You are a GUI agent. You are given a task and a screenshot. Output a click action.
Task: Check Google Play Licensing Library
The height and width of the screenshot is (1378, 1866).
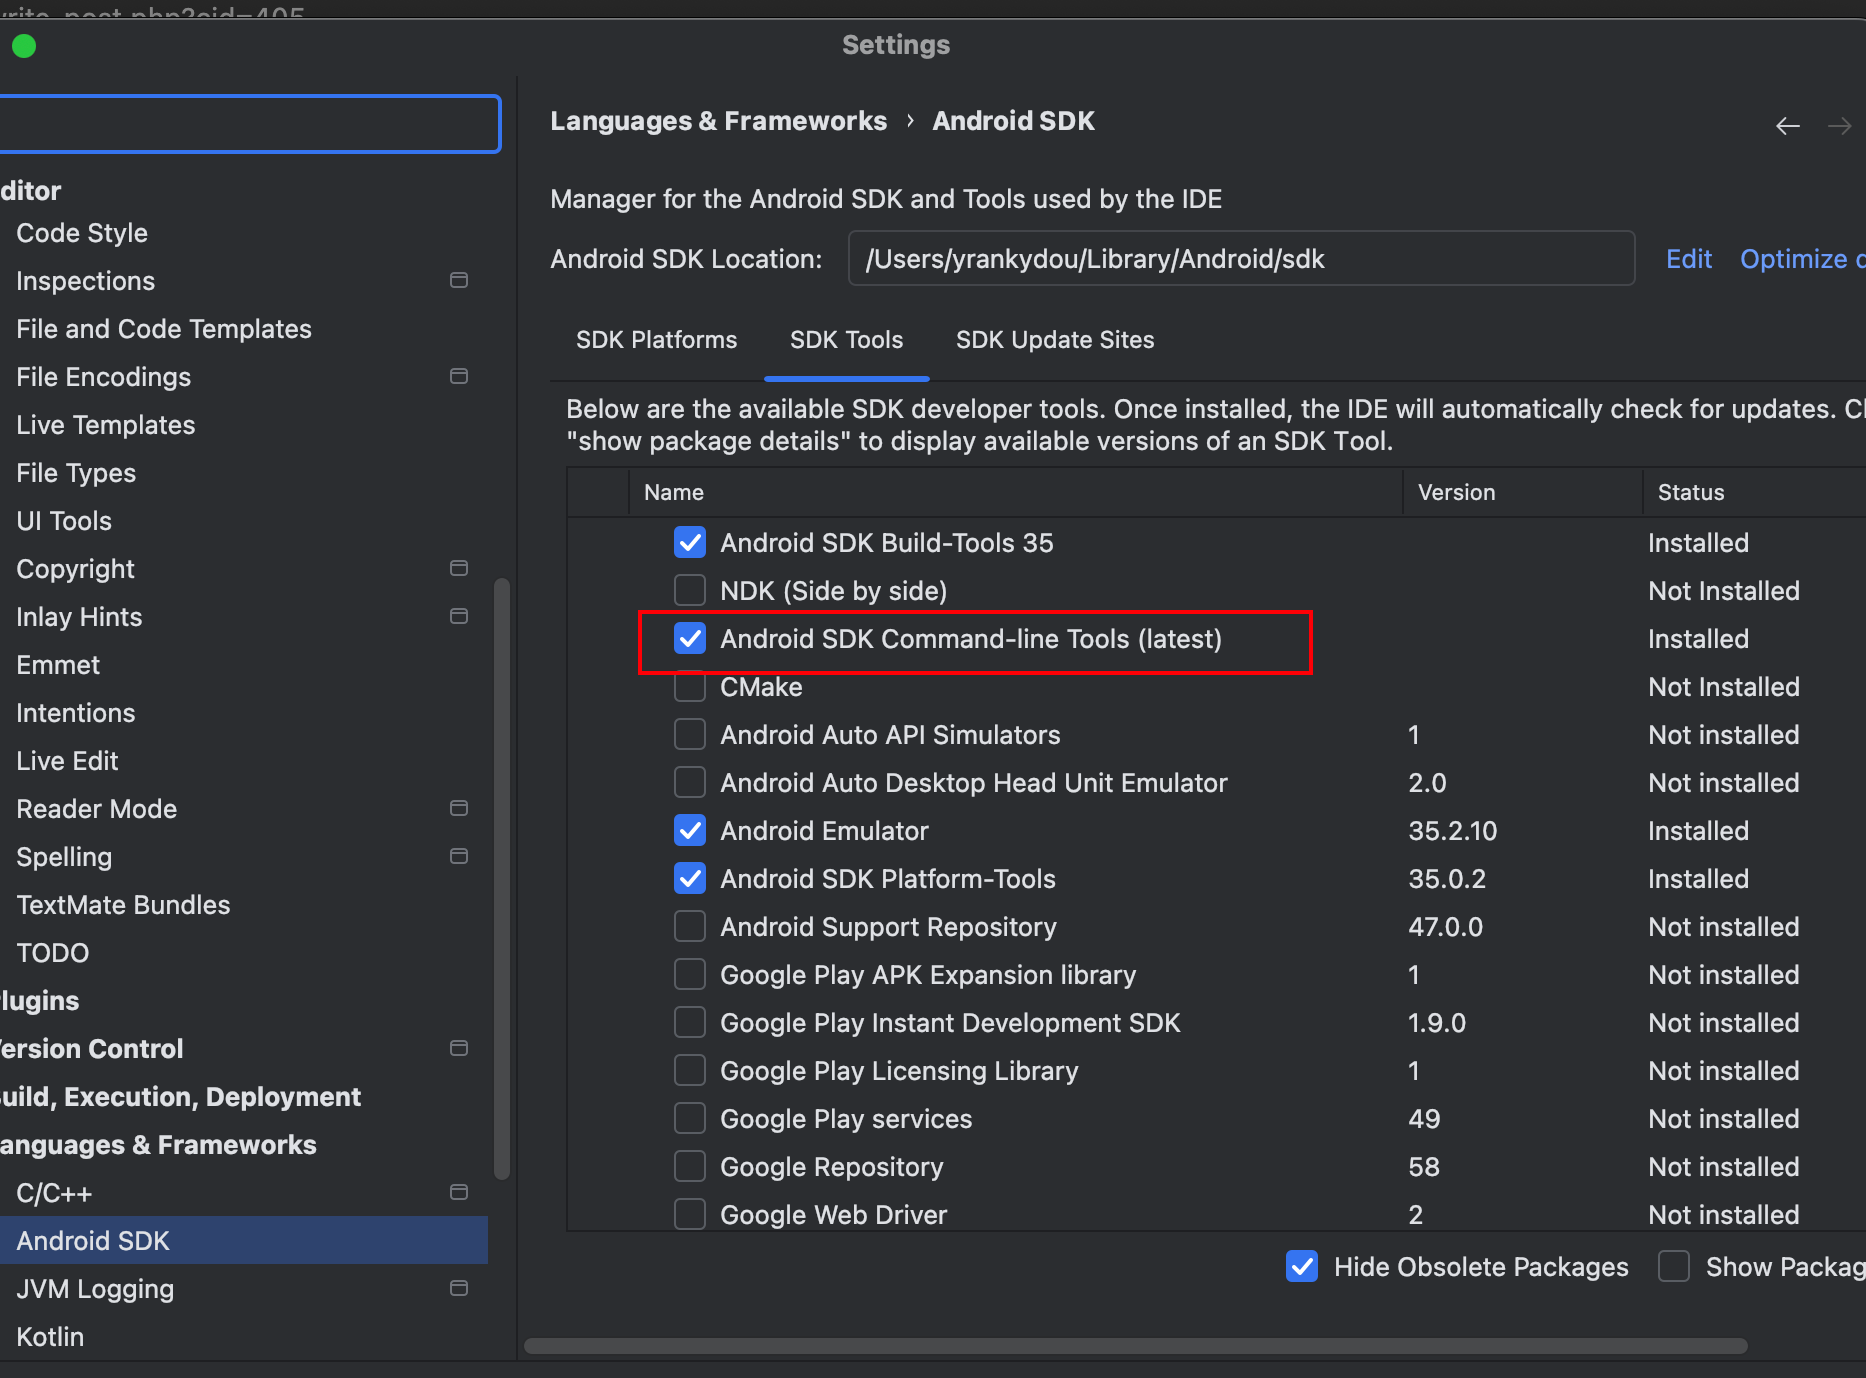click(x=690, y=1070)
